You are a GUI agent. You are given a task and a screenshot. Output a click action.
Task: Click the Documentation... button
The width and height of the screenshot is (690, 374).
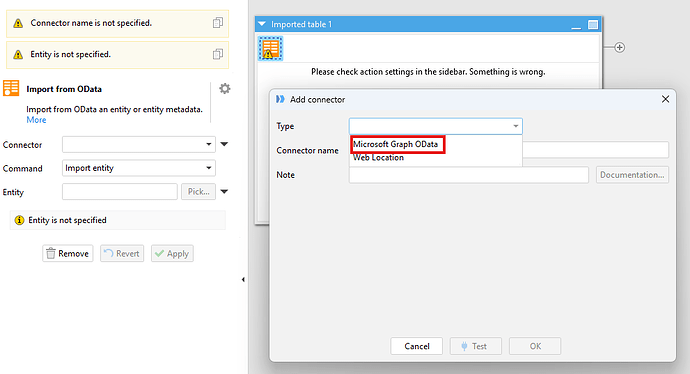tap(632, 175)
